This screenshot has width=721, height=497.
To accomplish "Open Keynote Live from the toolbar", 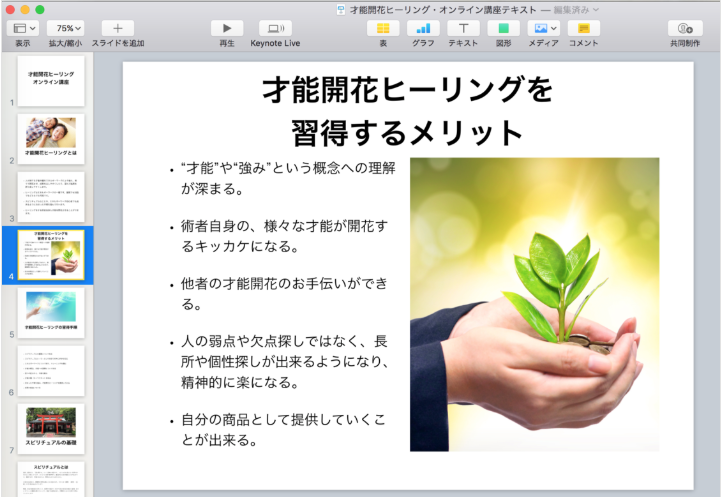I will click(x=275, y=29).
